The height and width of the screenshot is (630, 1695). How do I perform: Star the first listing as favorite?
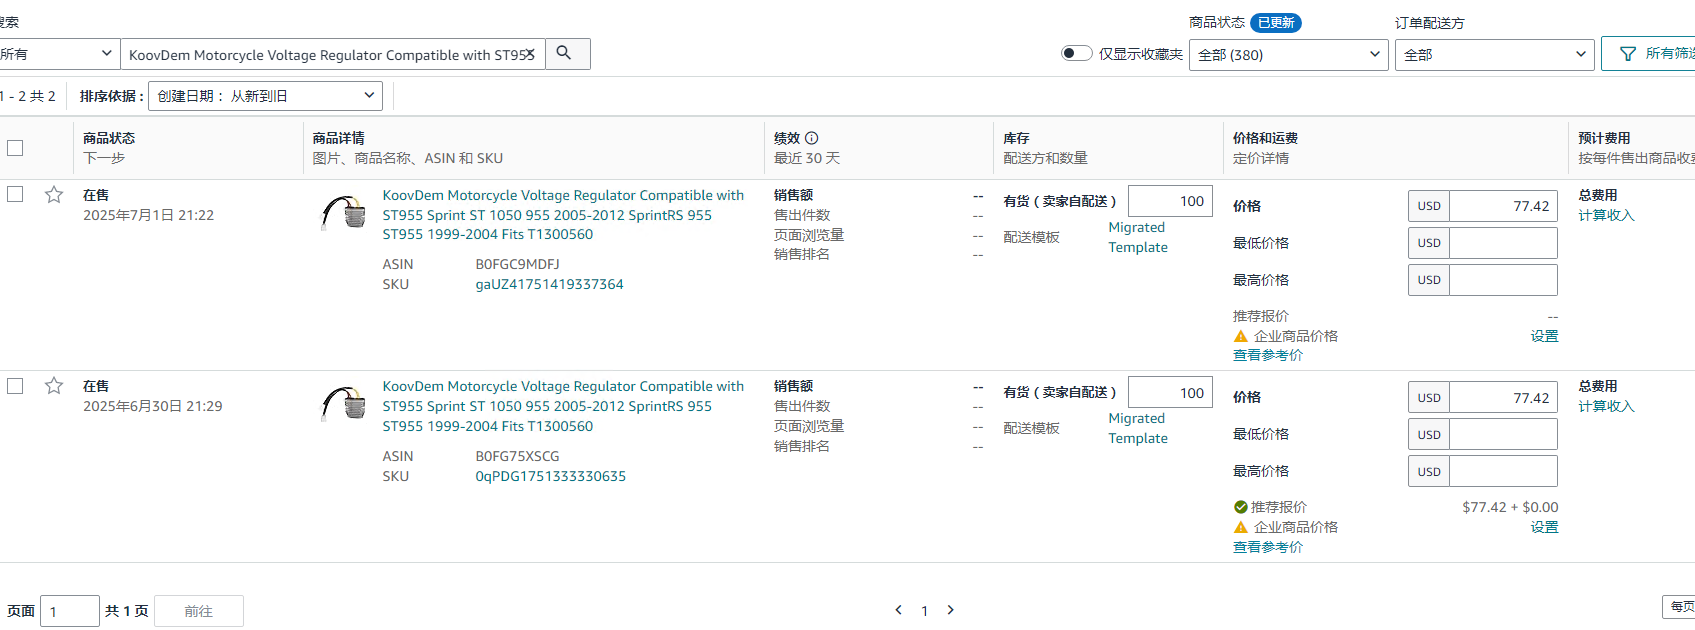54,195
